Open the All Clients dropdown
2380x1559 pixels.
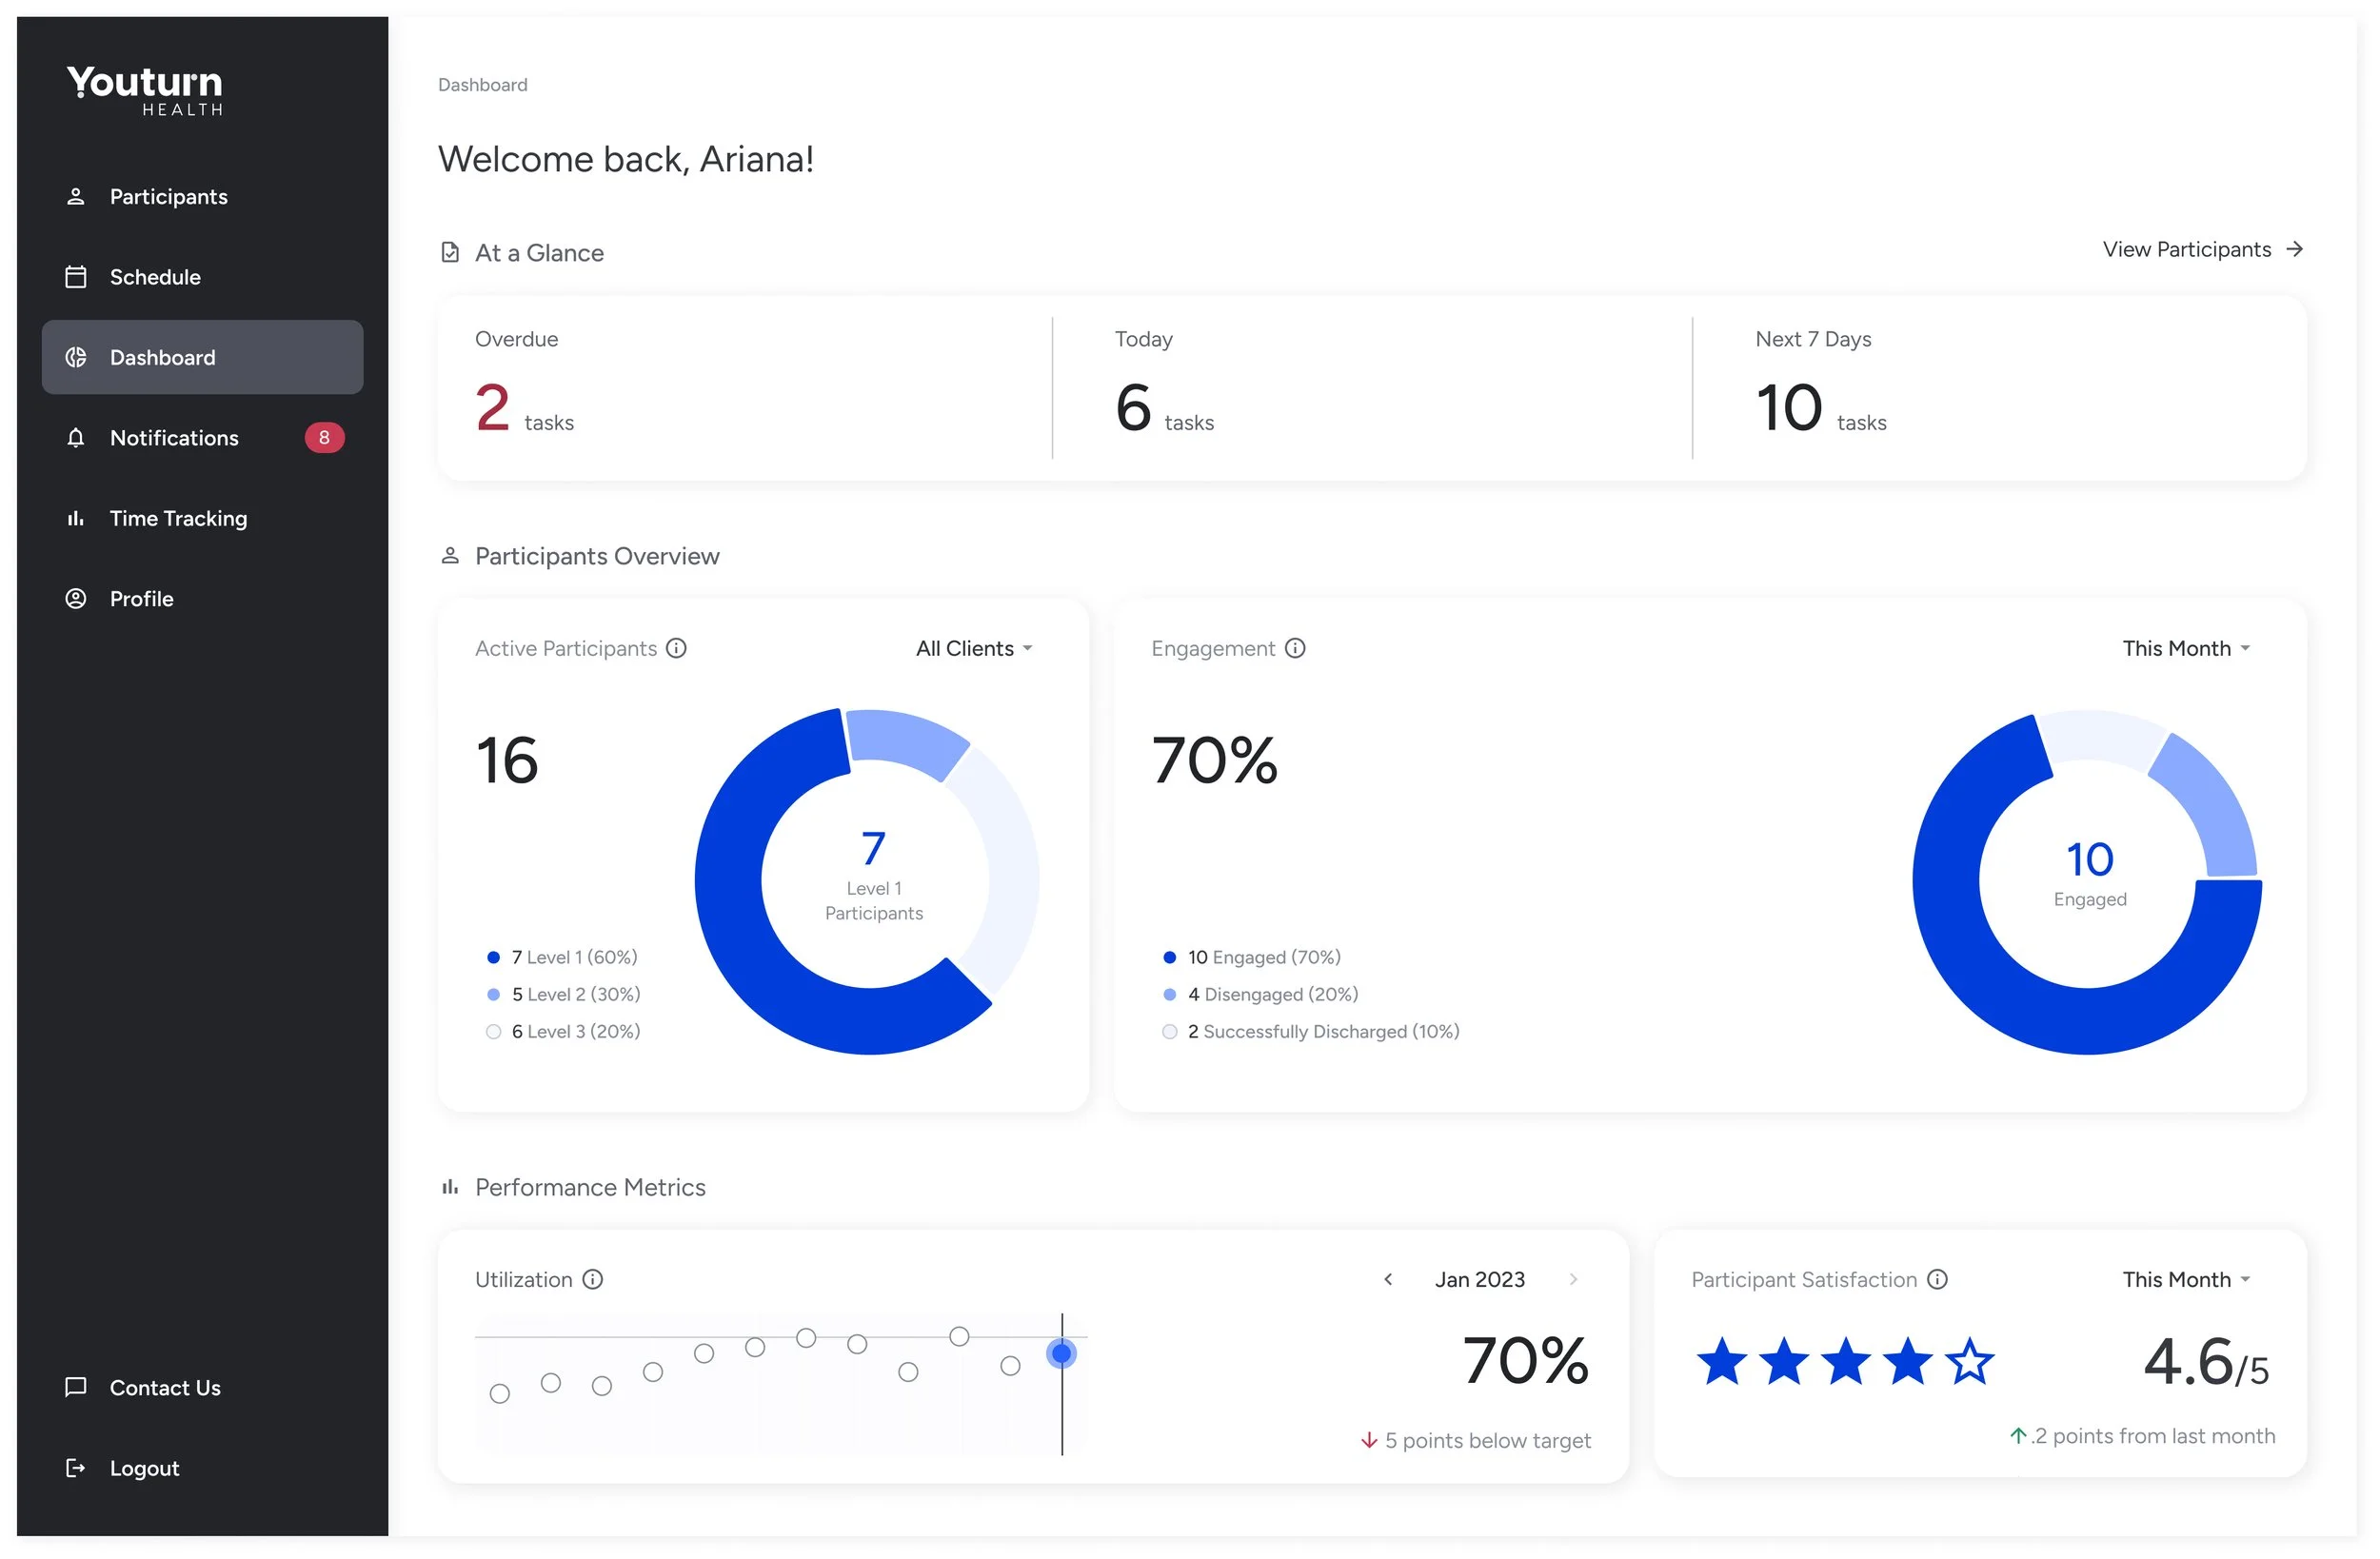click(973, 648)
